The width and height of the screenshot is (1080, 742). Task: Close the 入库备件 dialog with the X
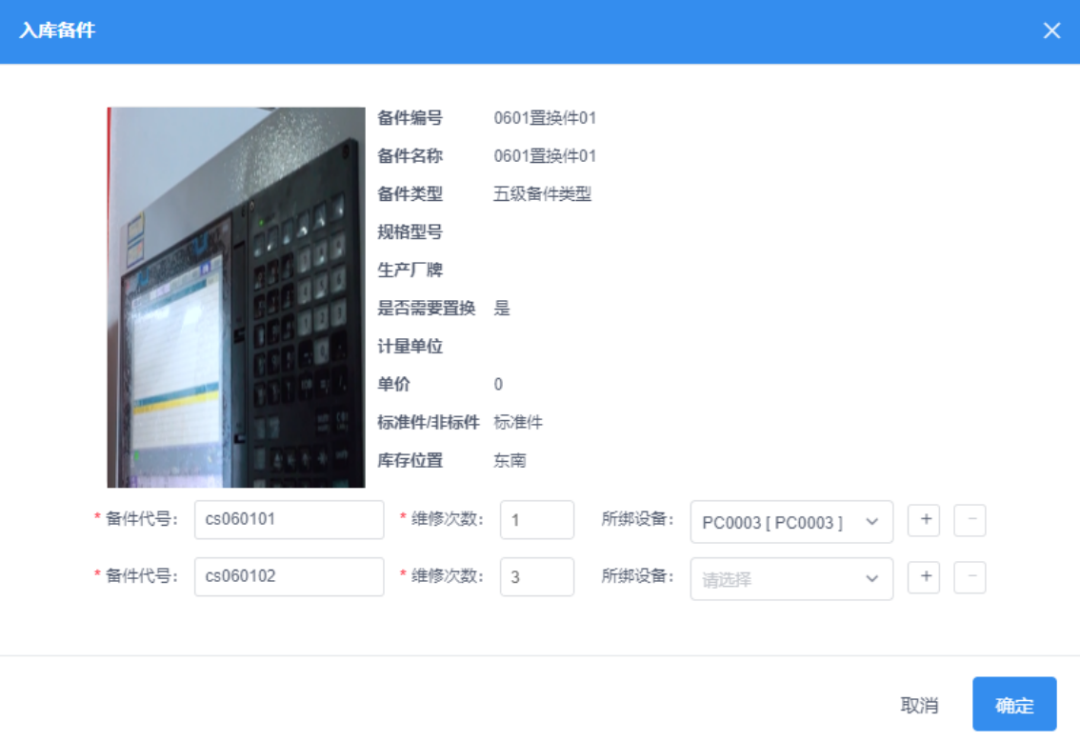1051,31
